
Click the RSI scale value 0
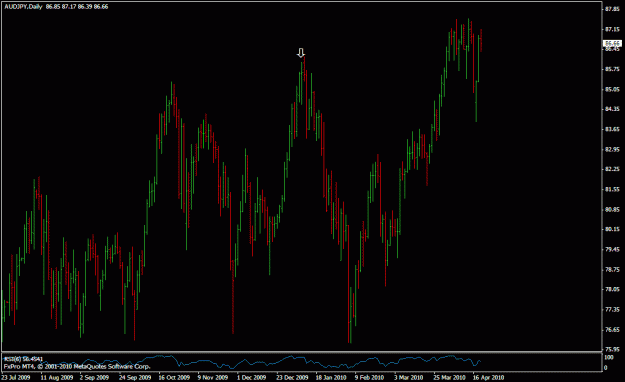tap(605, 368)
